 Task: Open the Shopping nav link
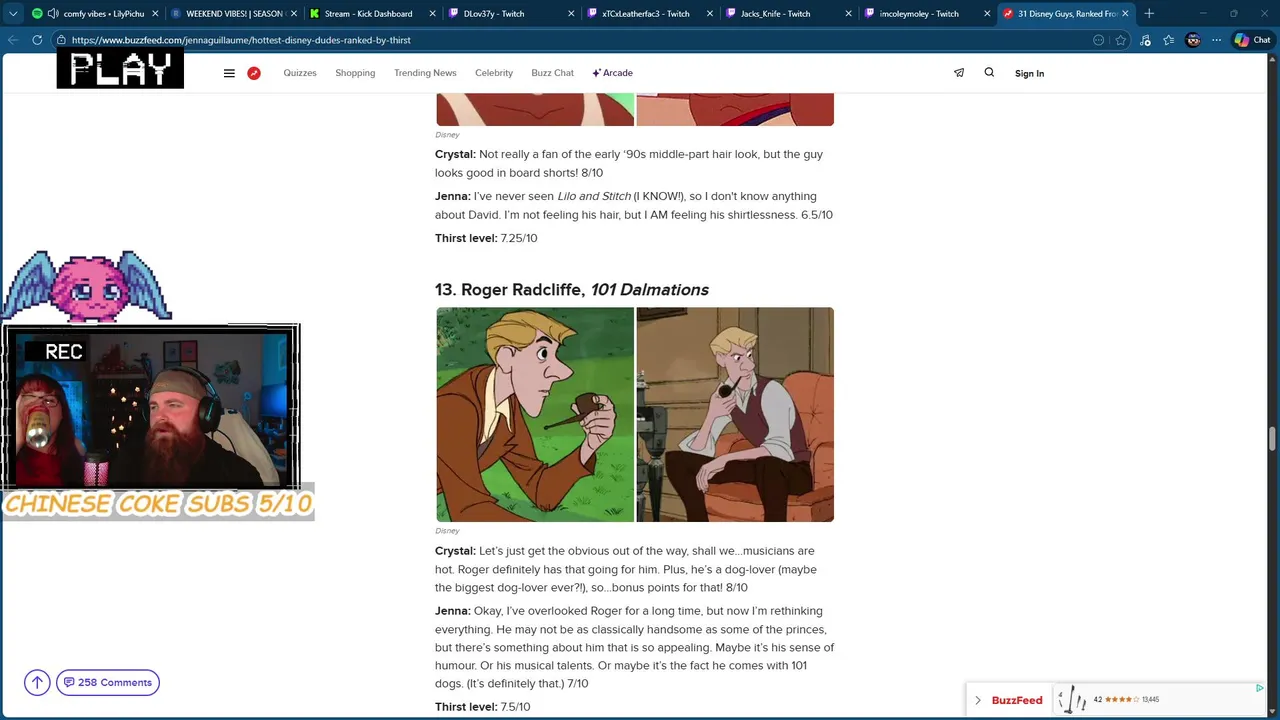tap(355, 73)
